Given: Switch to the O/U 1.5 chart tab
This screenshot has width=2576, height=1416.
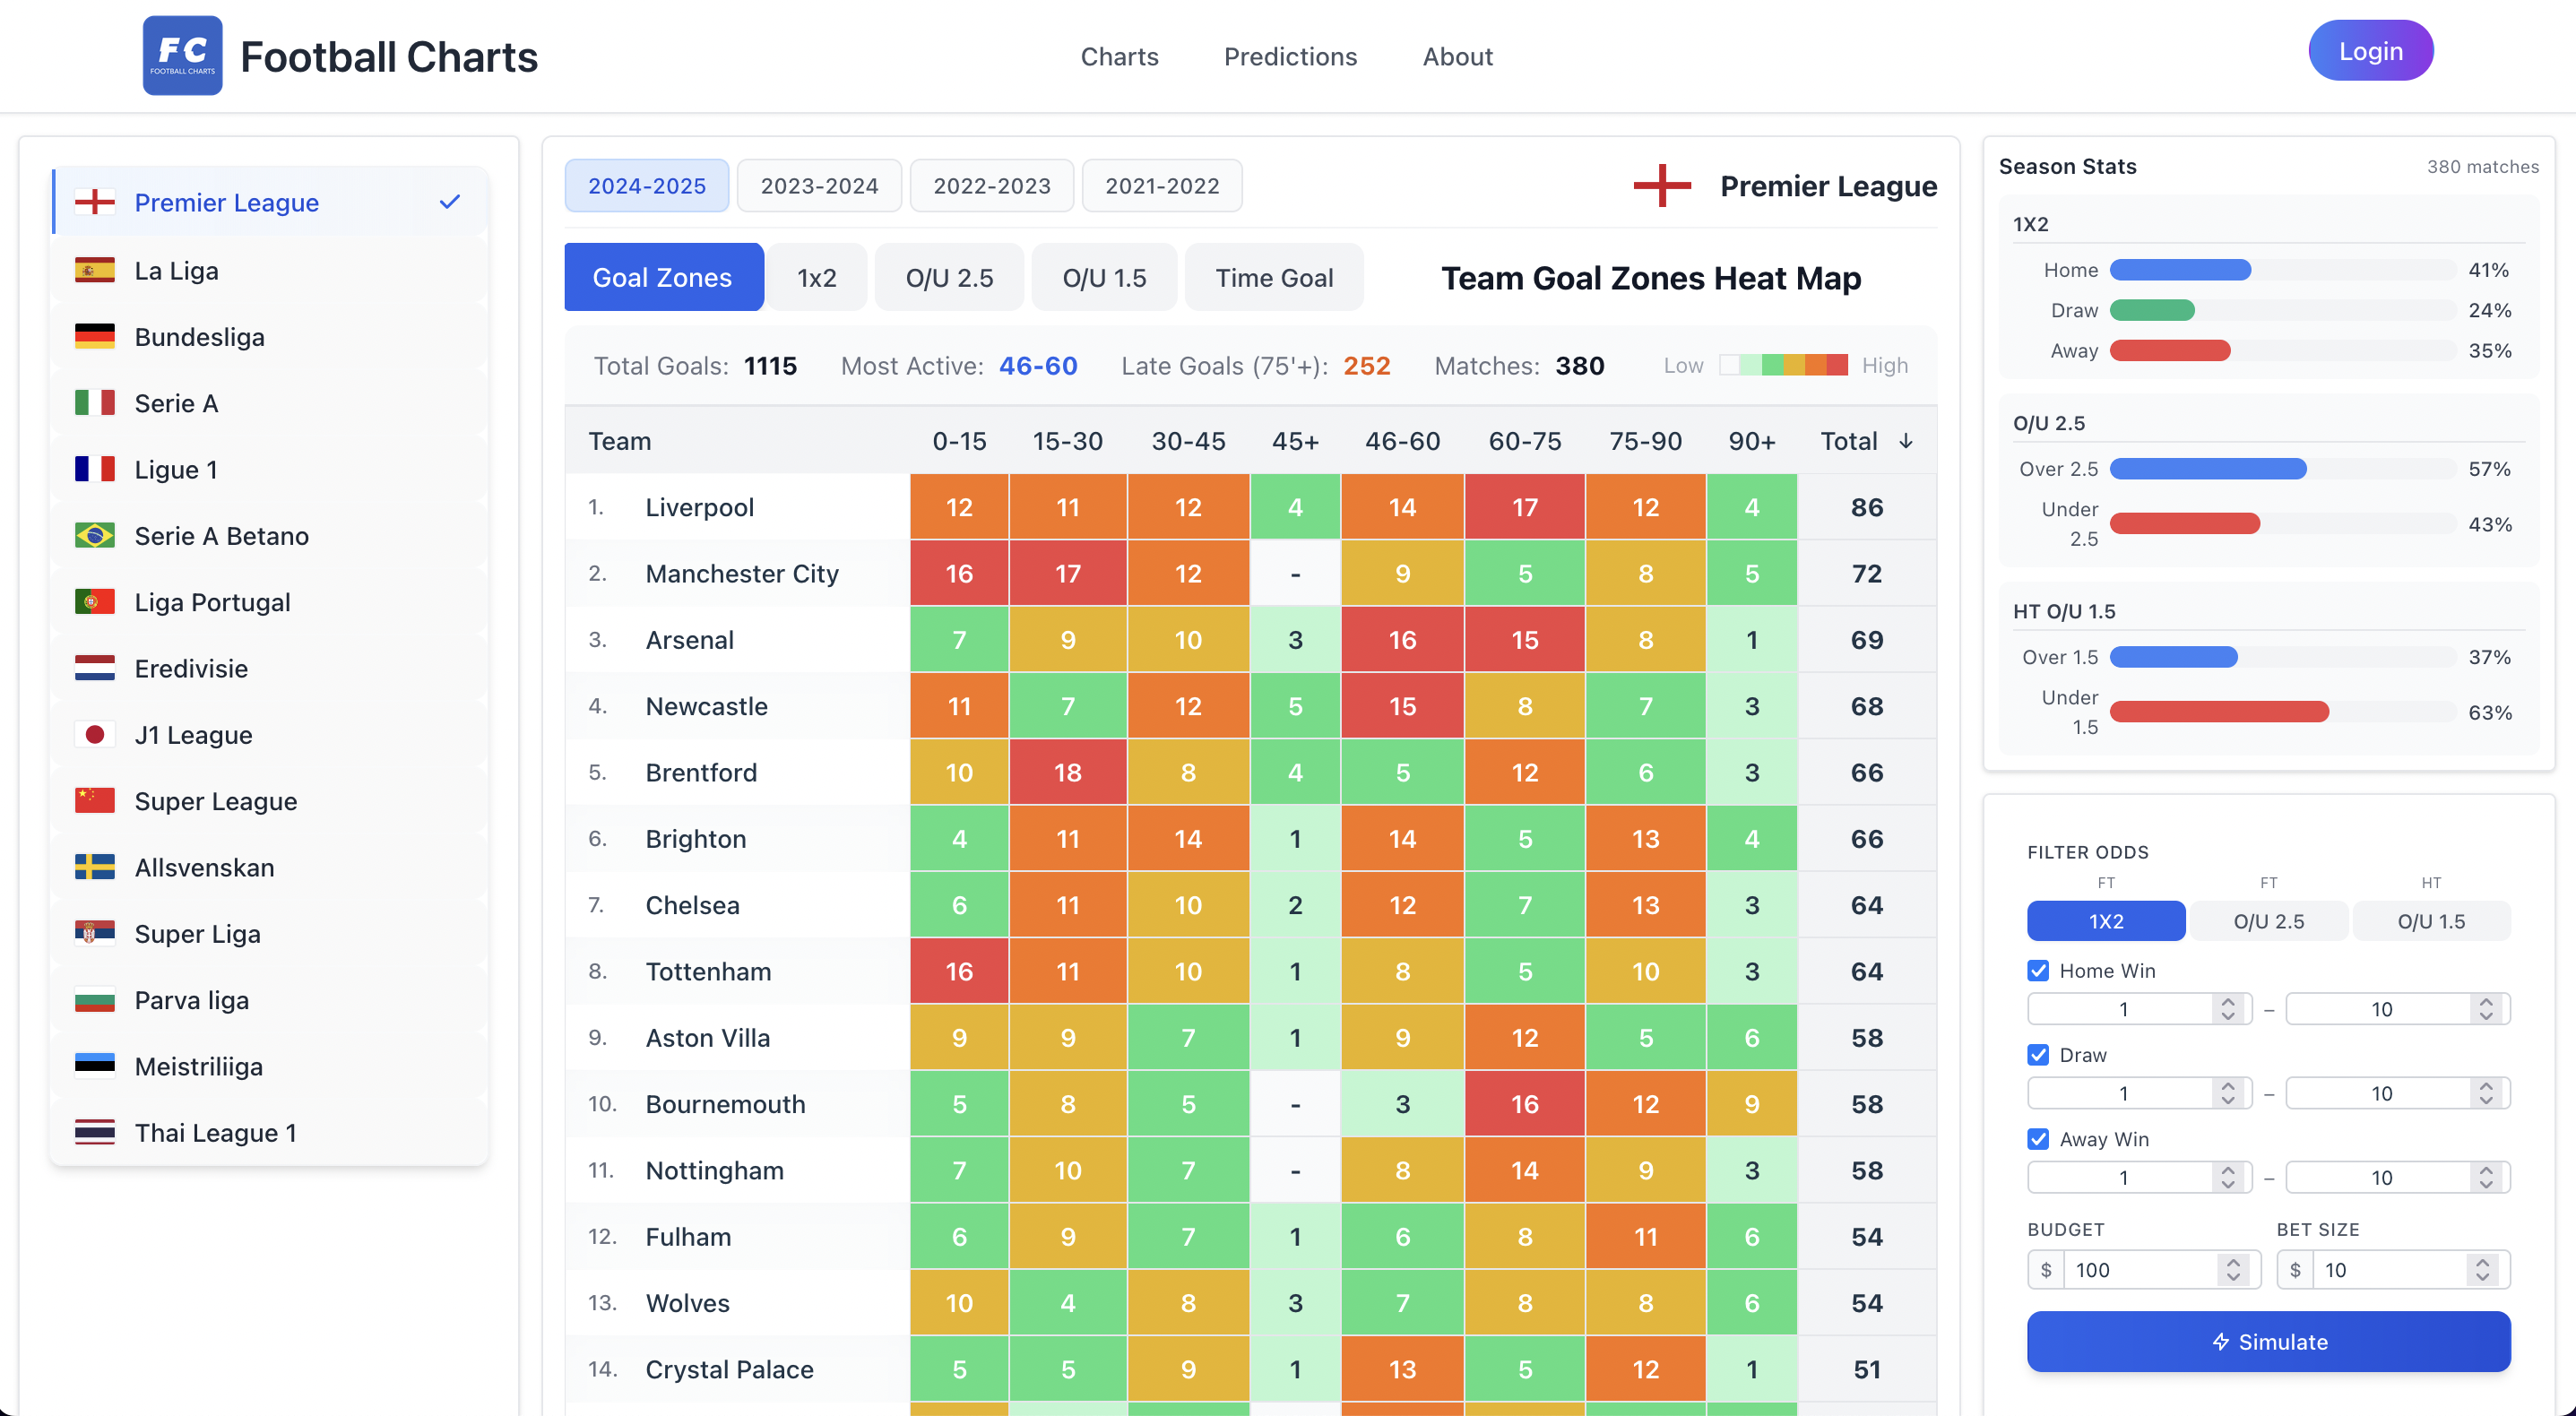Looking at the screenshot, I should [x=1104, y=277].
